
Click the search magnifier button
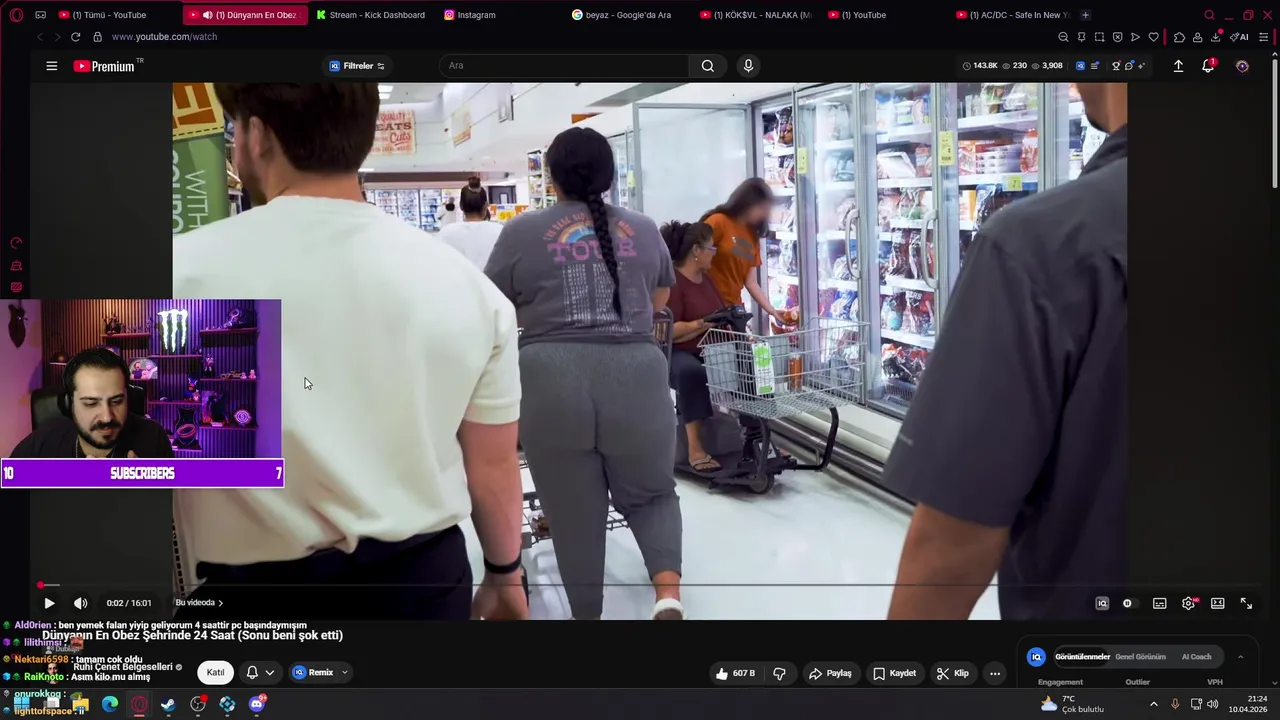pos(708,66)
